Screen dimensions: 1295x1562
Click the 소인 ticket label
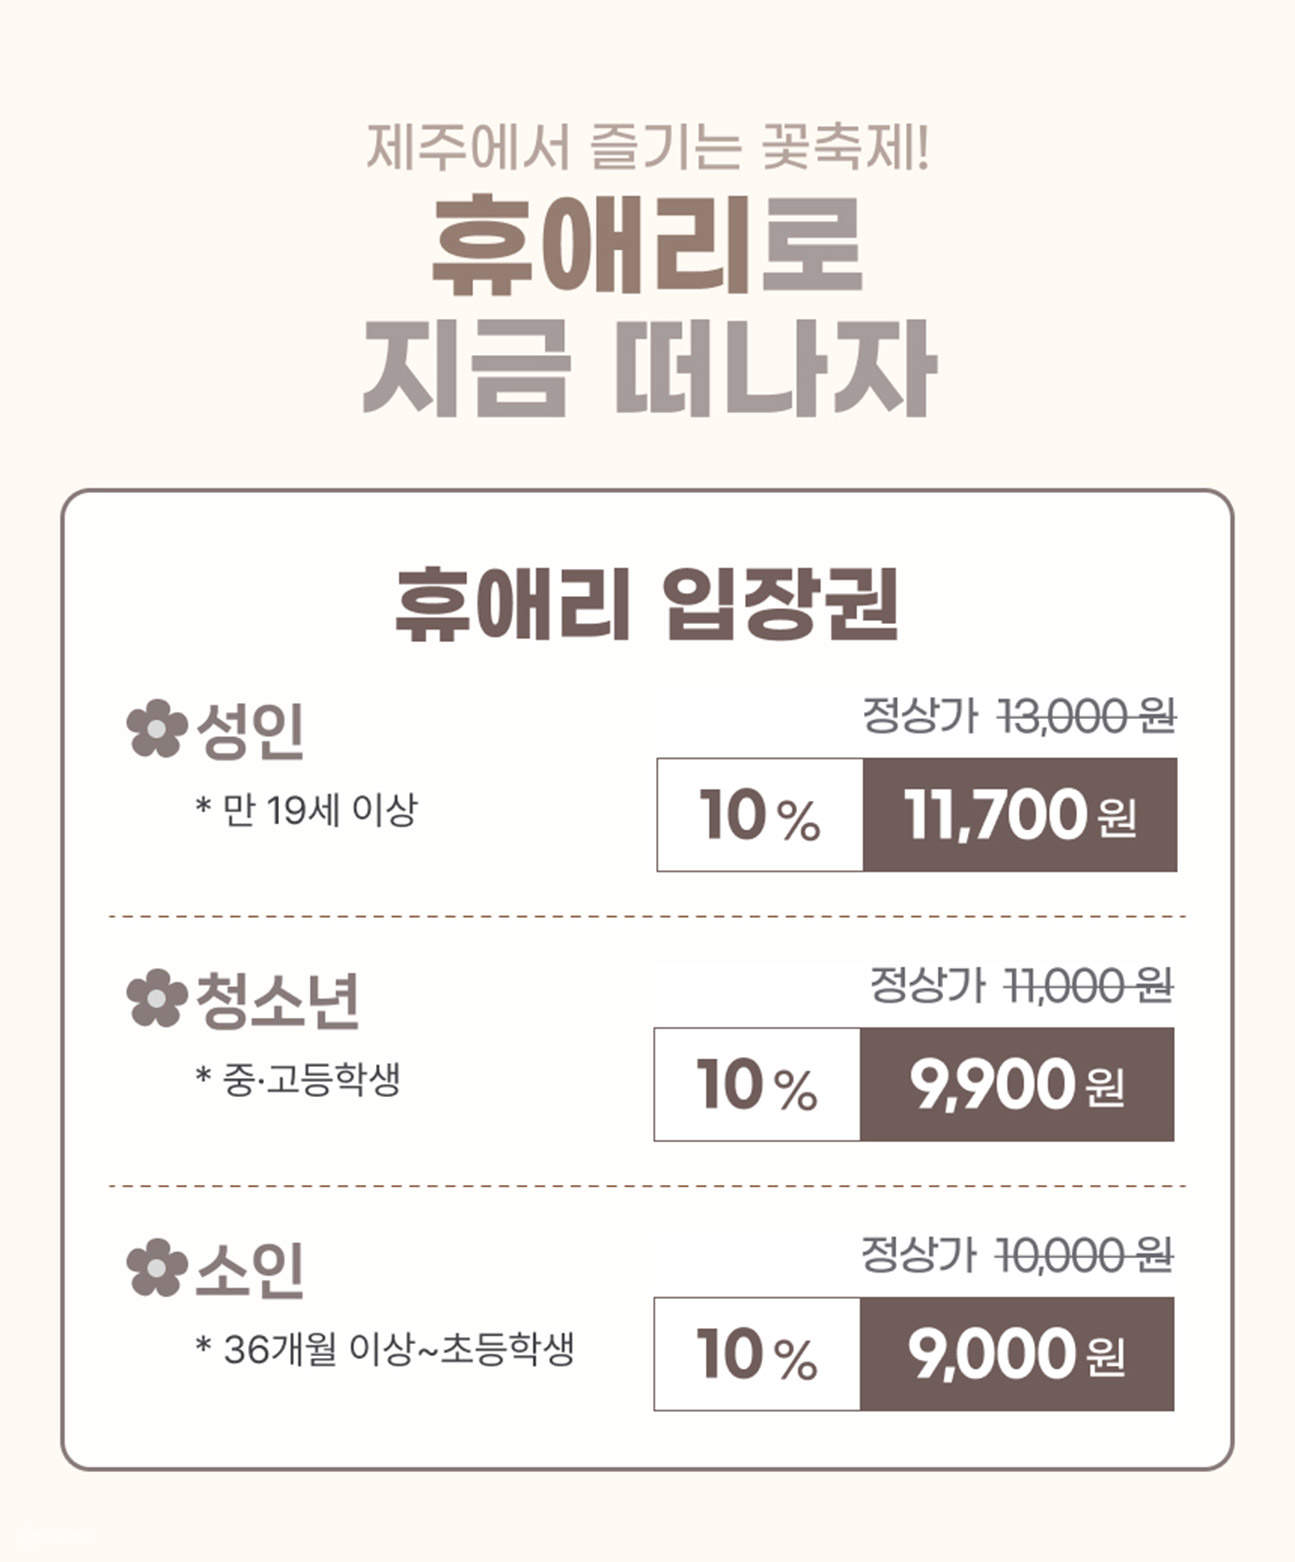[x=250, y=1269]
